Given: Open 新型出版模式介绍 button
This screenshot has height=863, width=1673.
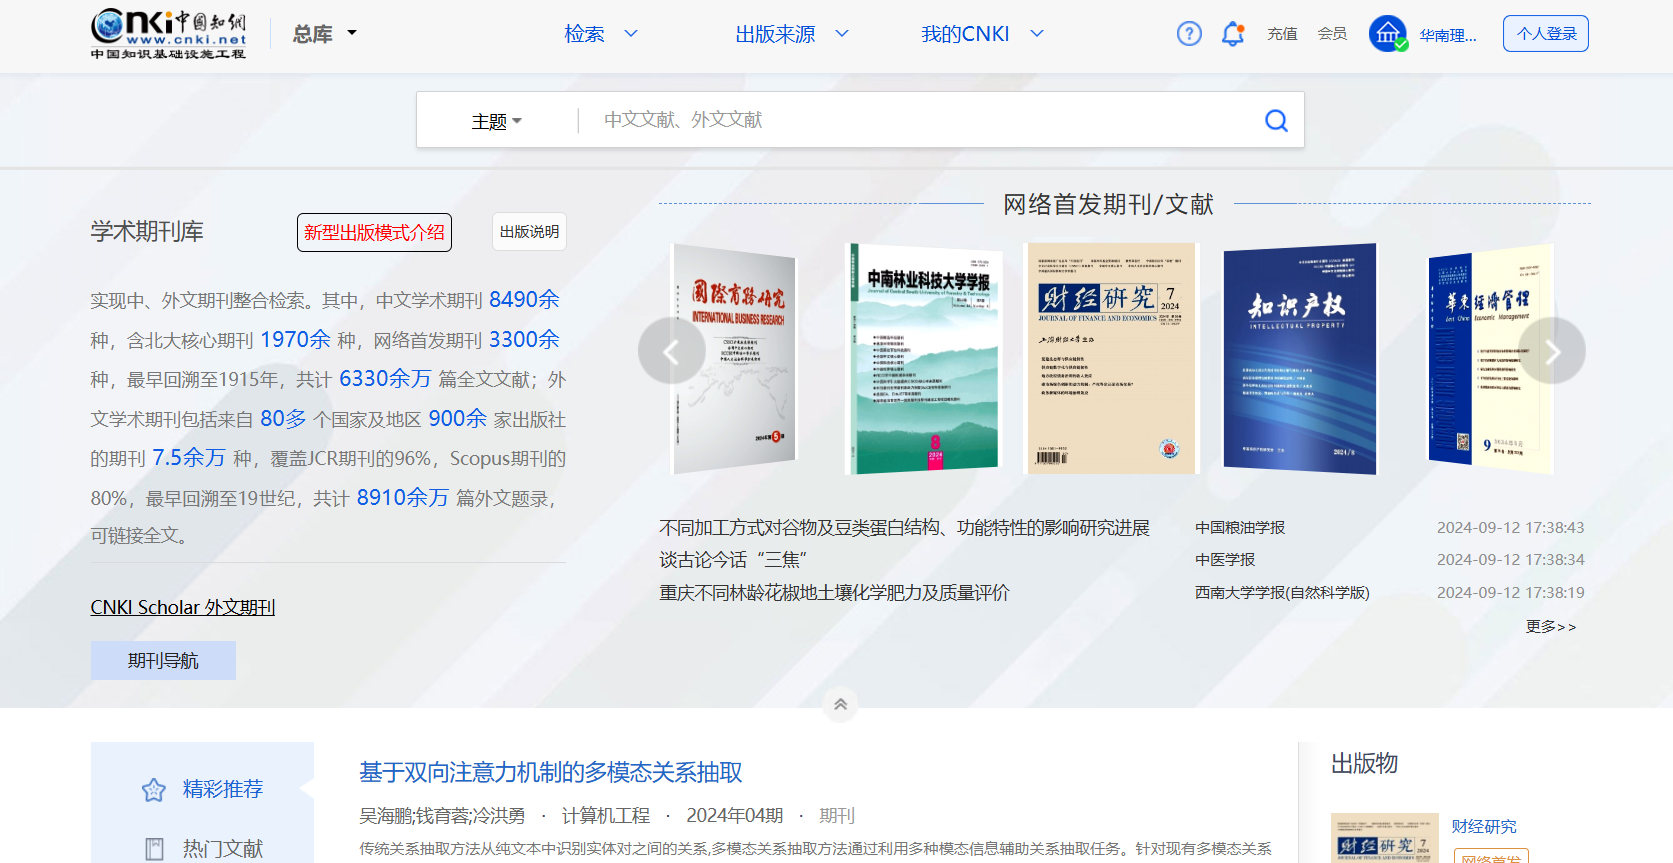Looking at the screenshot, I should point(374,232).
